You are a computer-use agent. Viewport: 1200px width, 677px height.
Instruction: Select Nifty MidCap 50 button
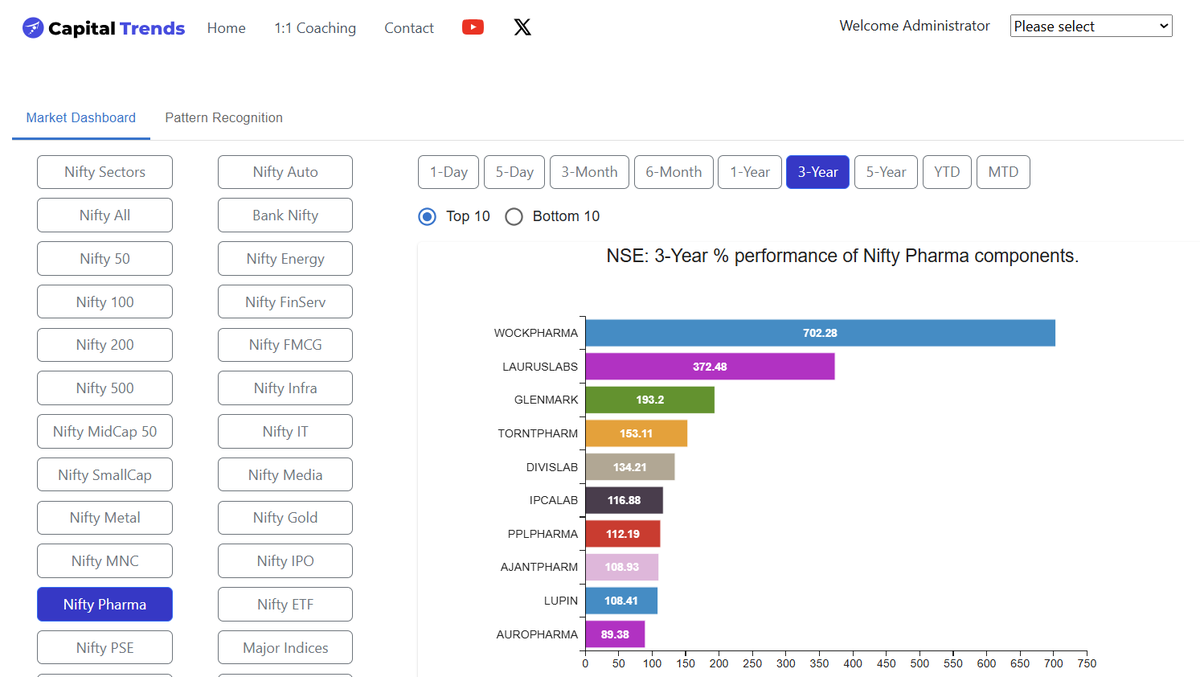point(105,431)
